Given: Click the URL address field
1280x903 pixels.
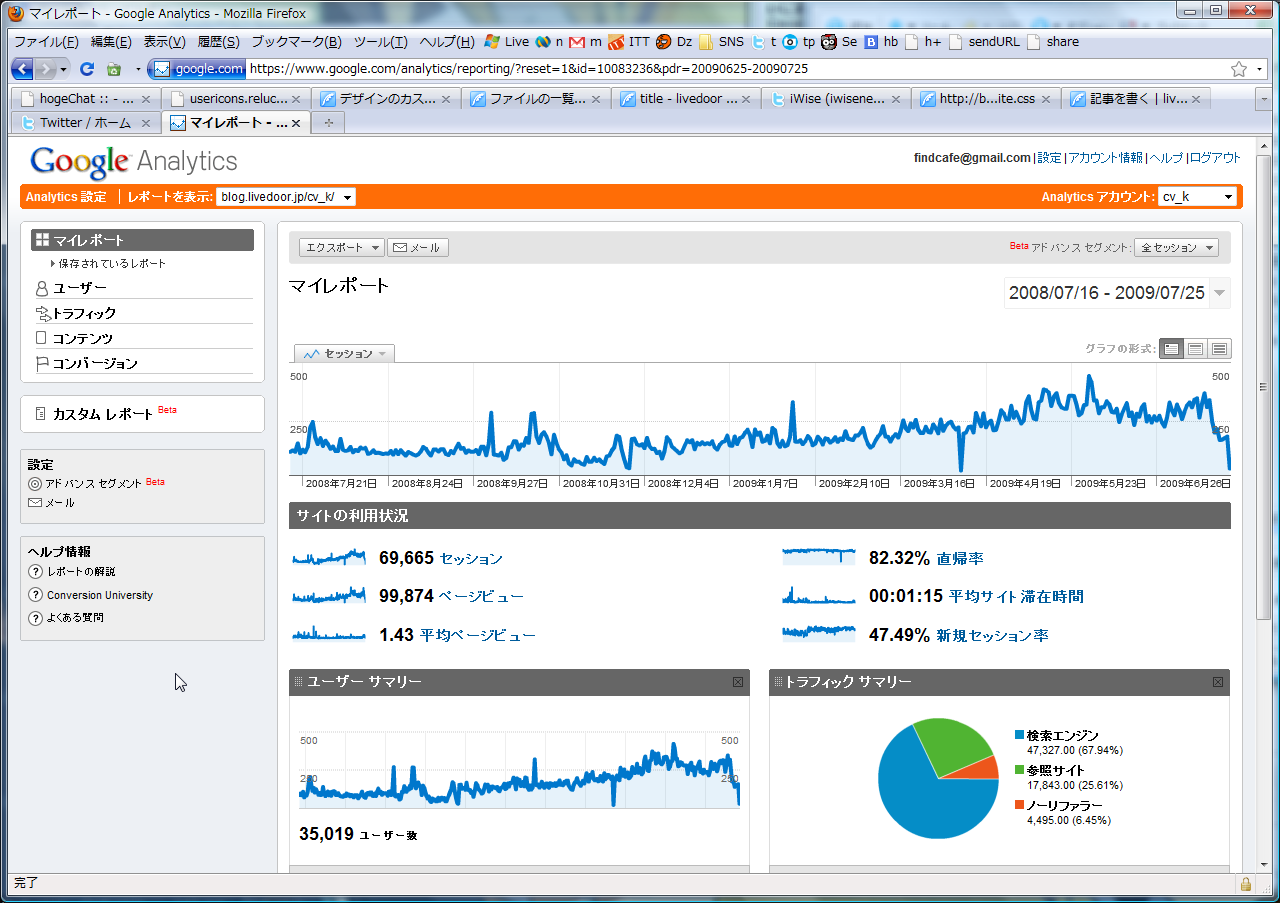Looking at the screenshot, I should [x=736, y=69].
